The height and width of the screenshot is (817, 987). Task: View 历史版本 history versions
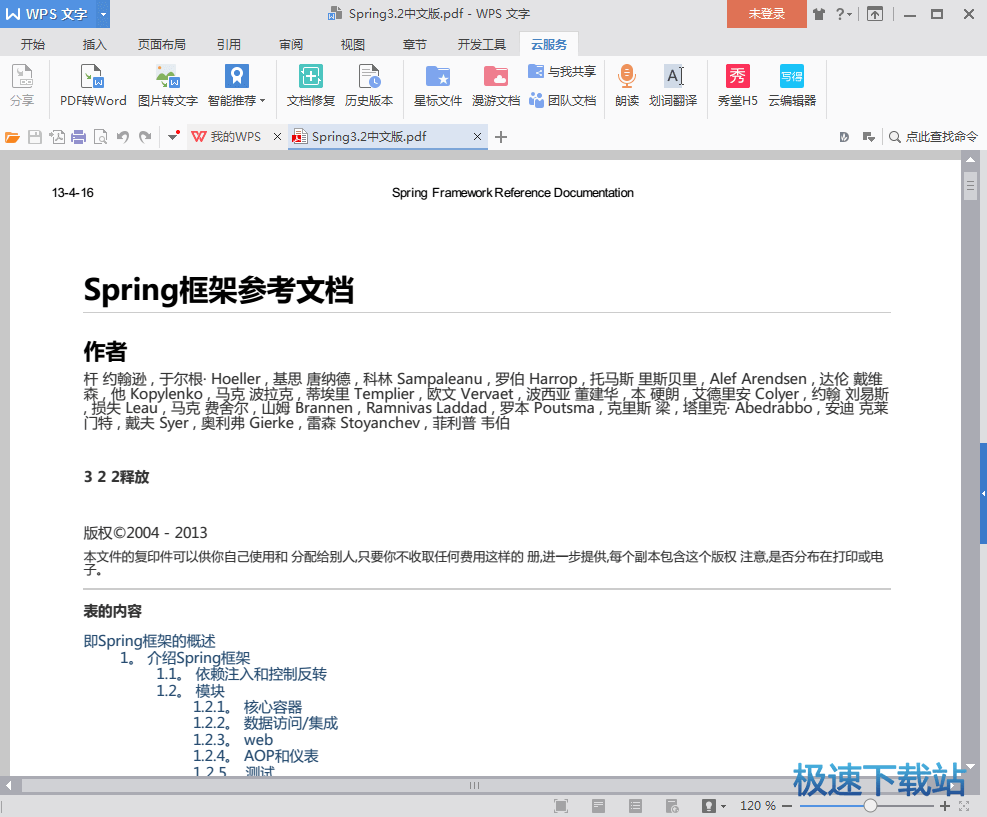(369, 85)
